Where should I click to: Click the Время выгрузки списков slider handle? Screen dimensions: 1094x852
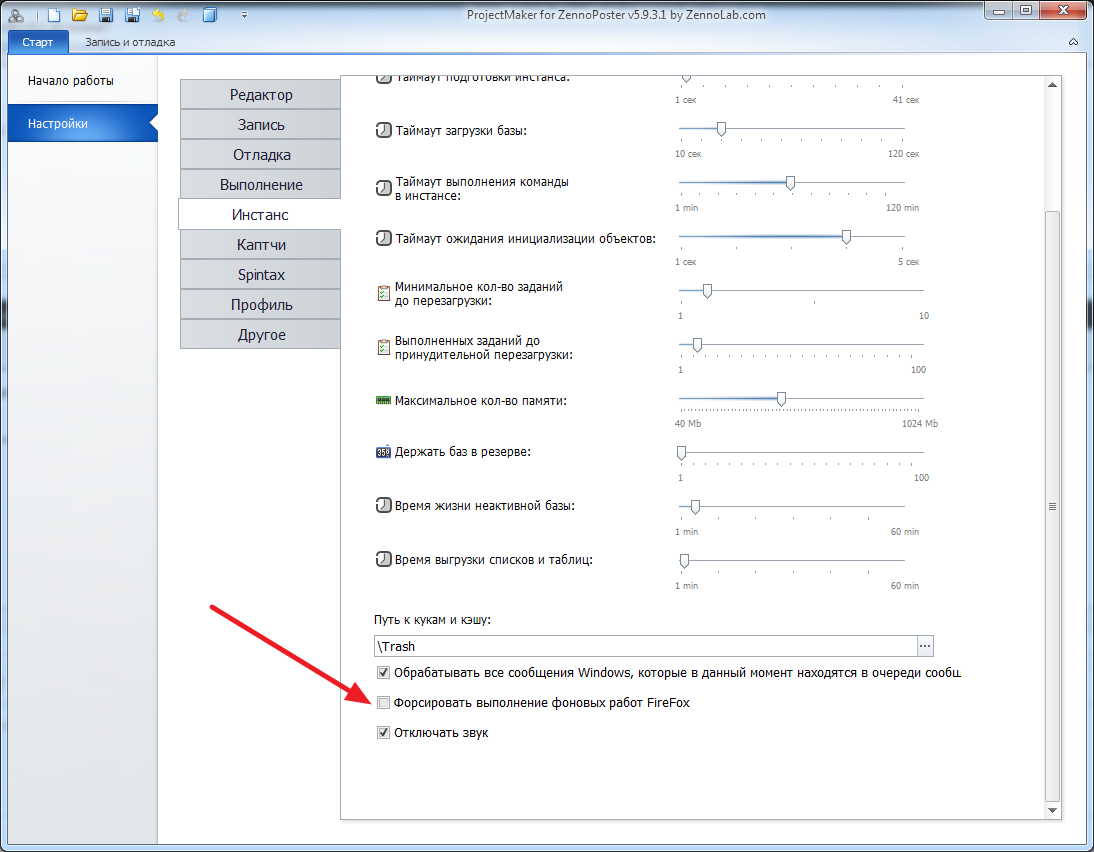click(684, 561)
